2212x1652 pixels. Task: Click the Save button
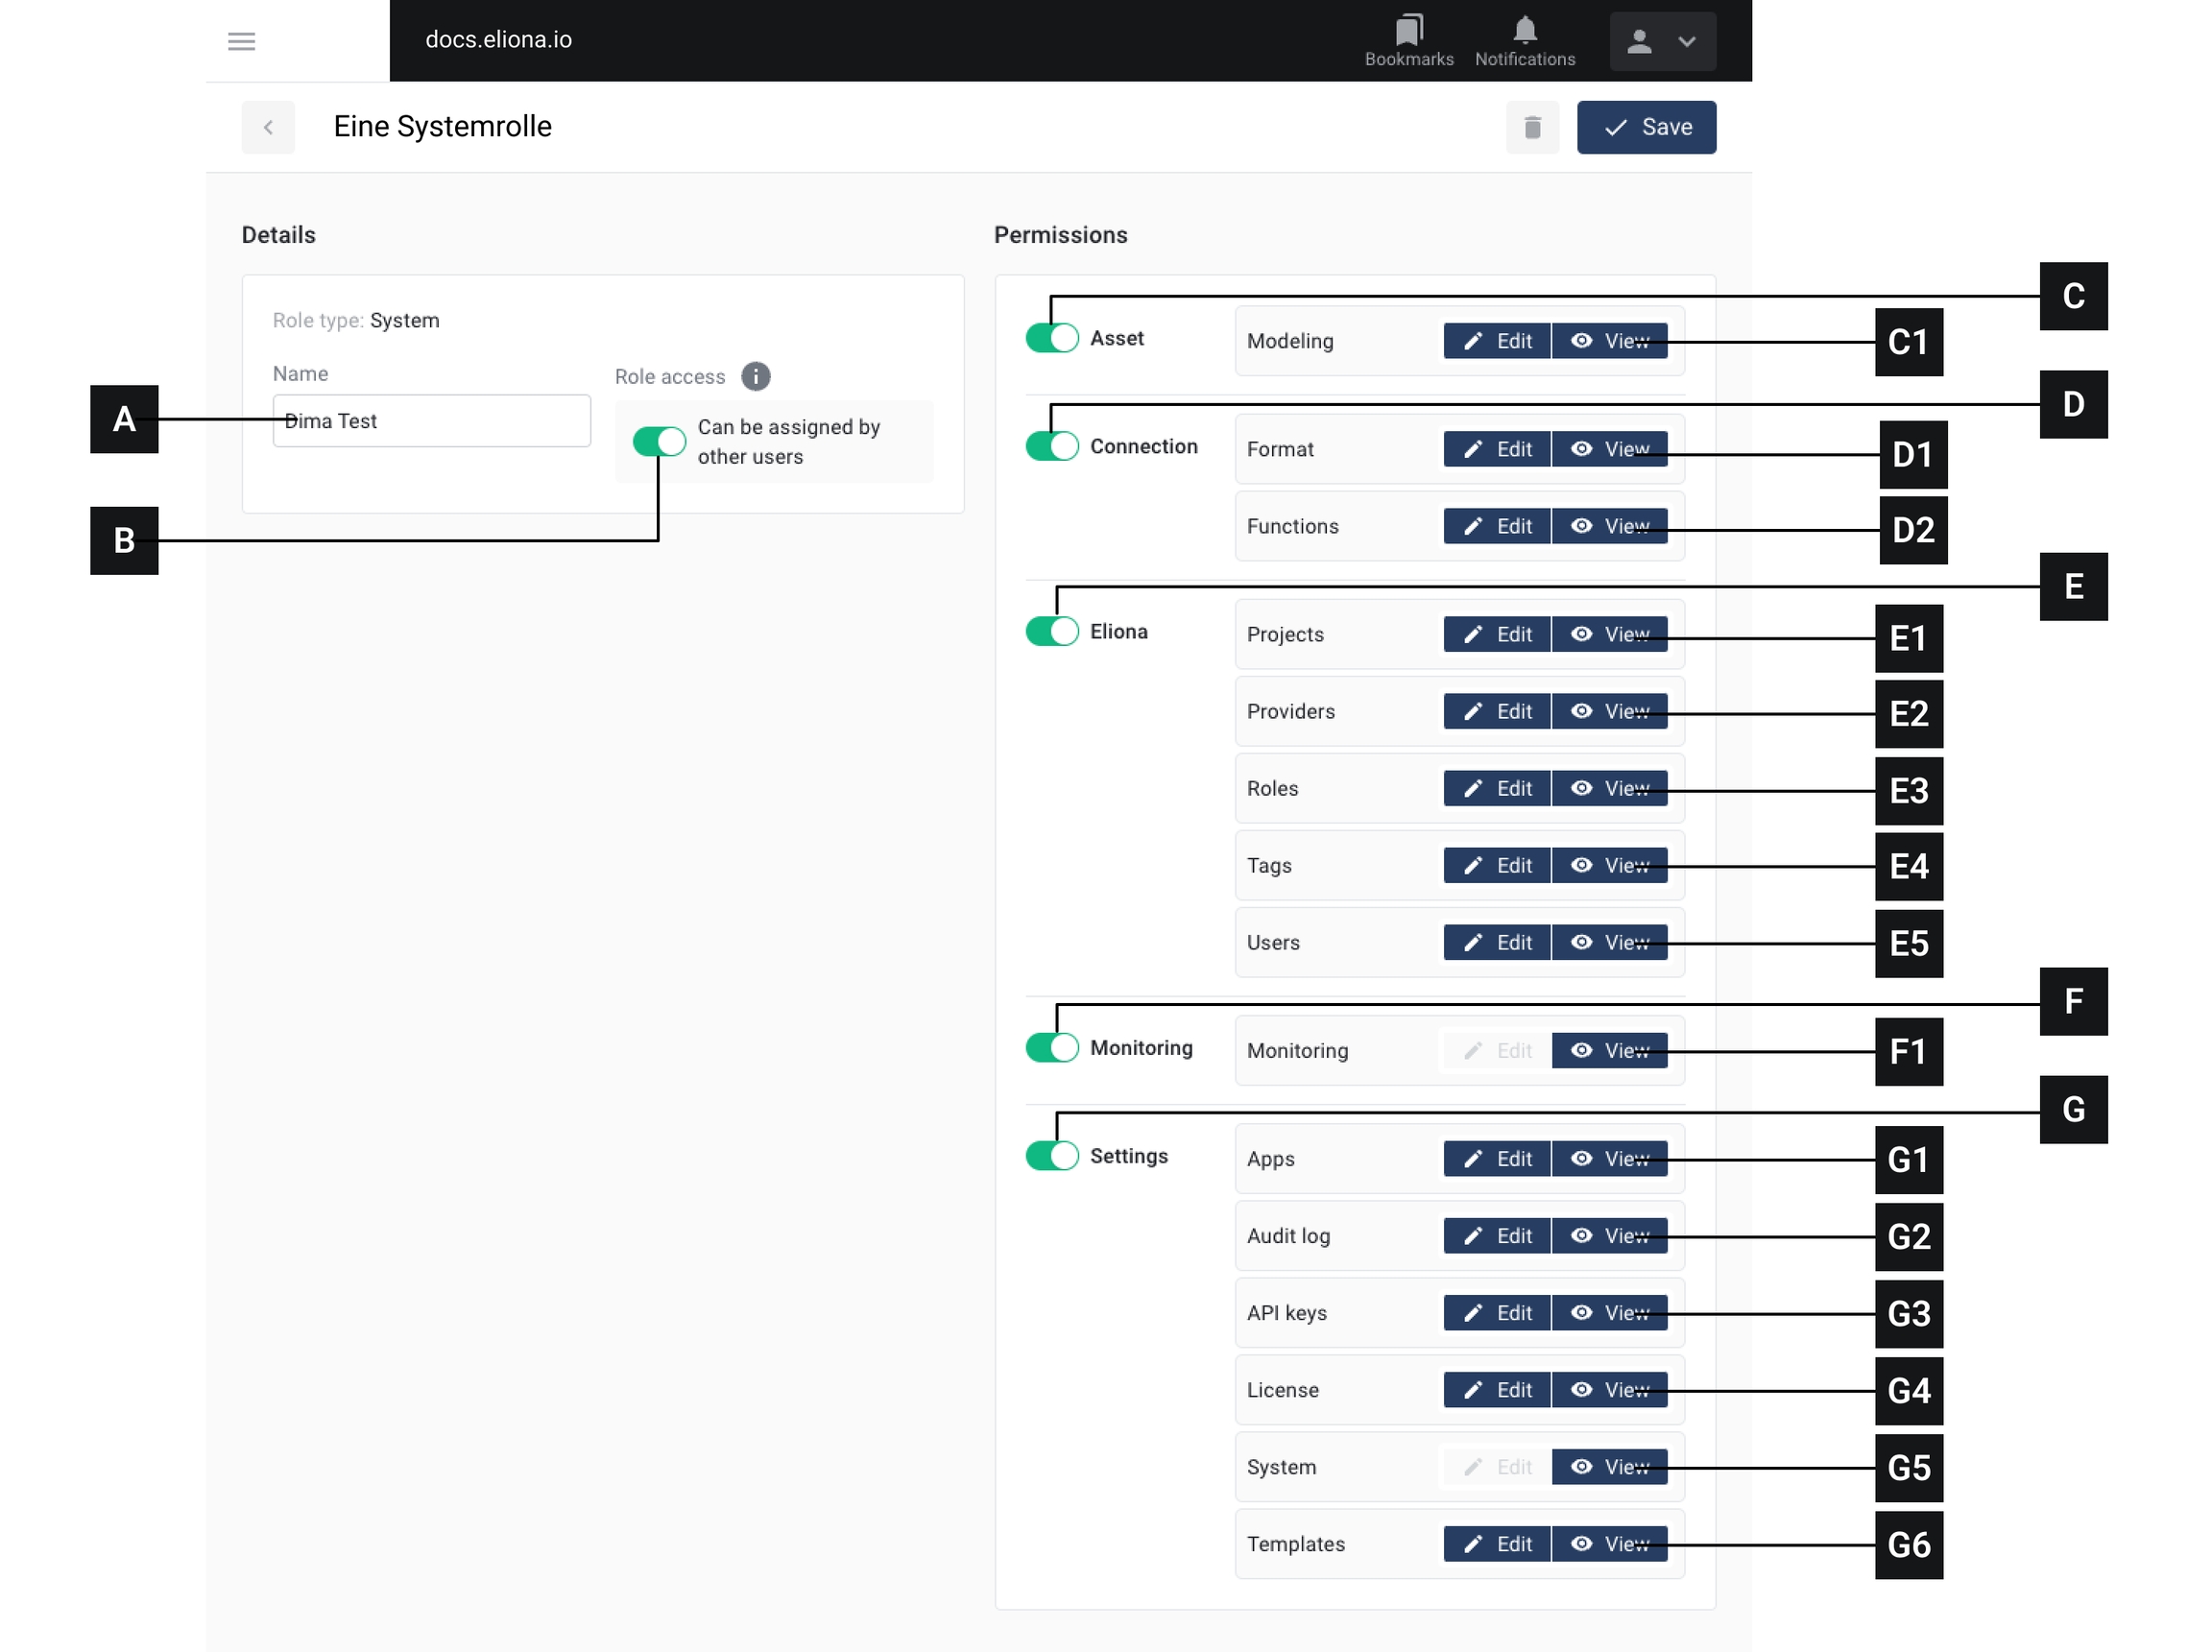[1646, 127]
